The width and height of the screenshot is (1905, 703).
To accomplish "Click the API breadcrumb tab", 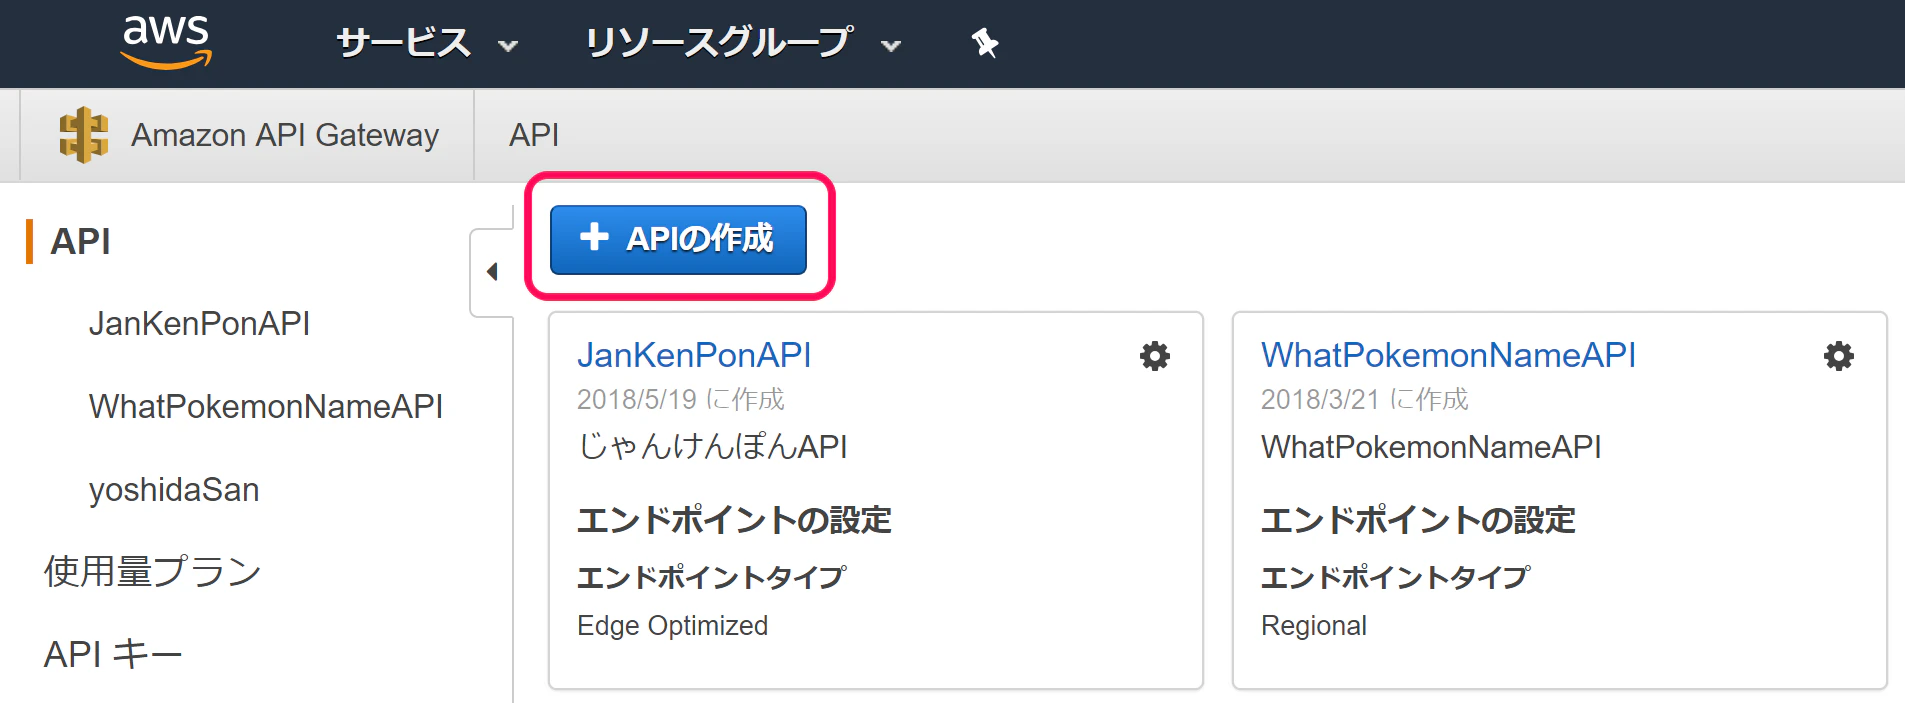I will pos(534,135).
